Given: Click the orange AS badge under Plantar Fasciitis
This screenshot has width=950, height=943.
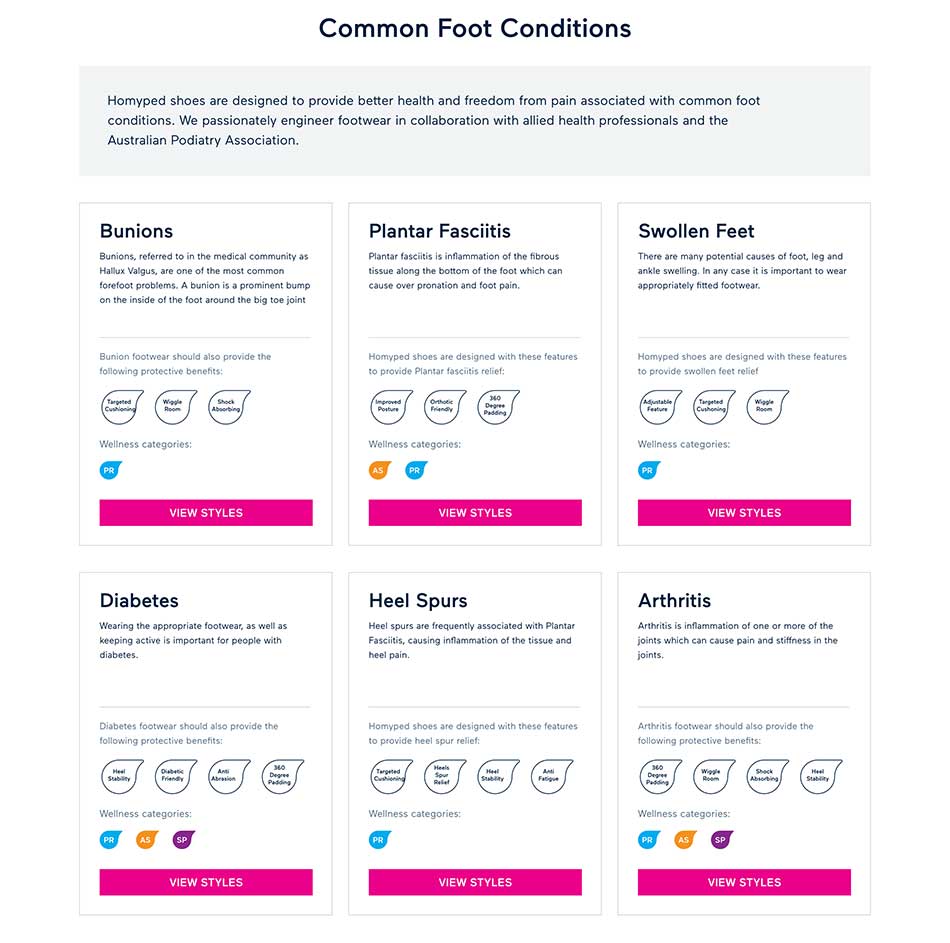Looking at the screenshot, I should (x=380, y=470).
